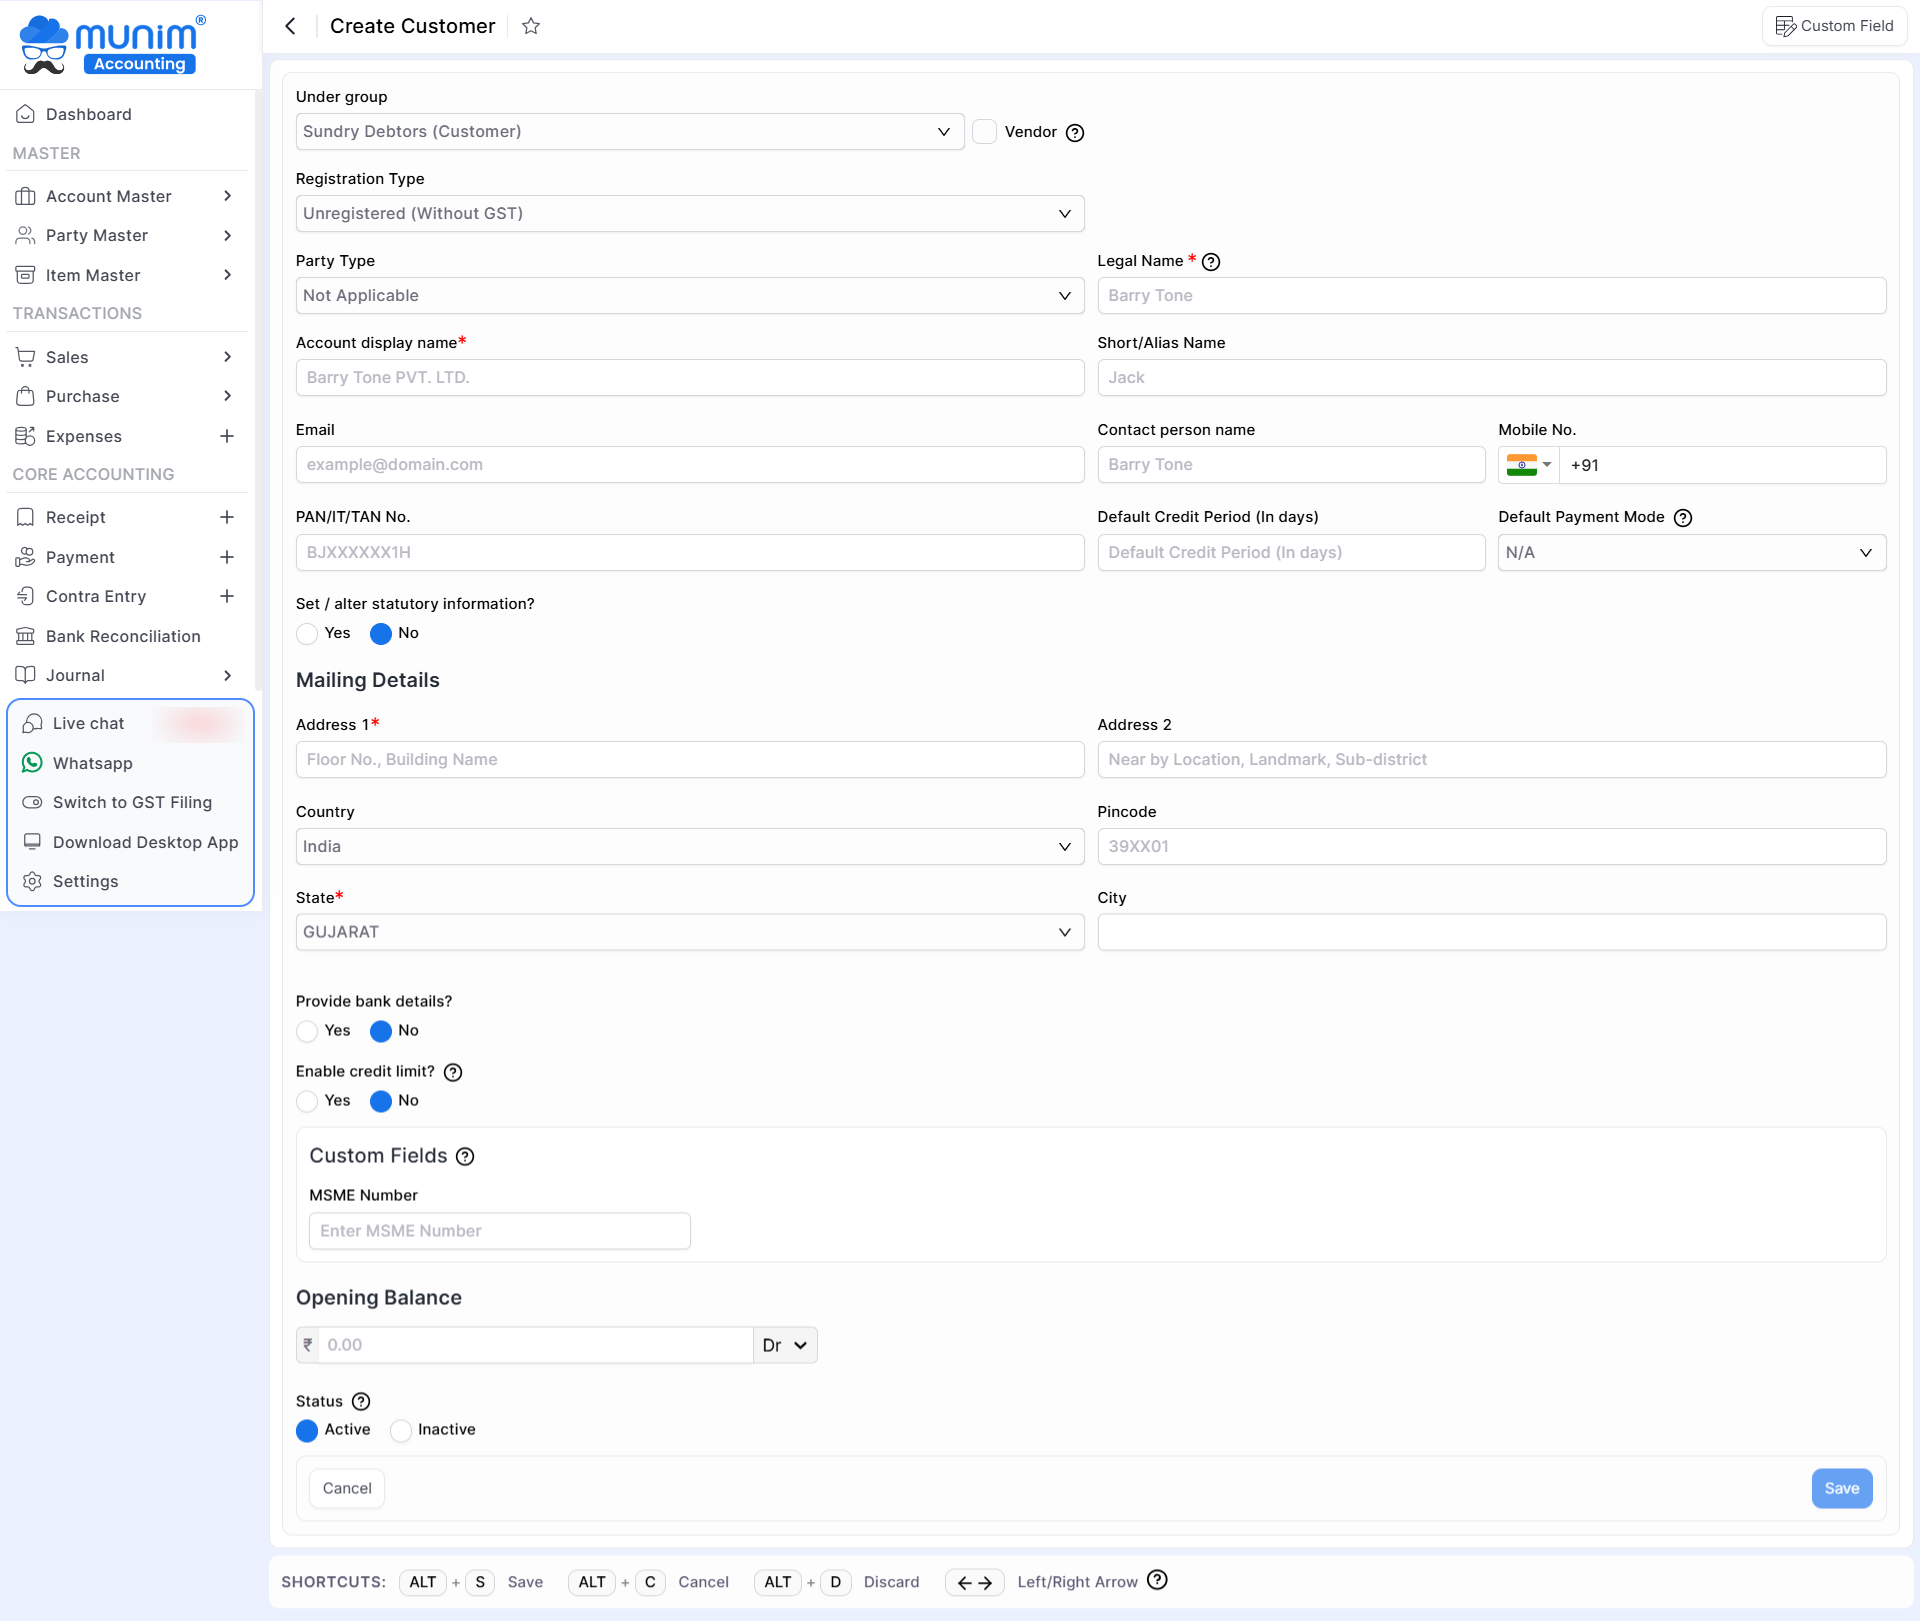The width and height of the screenshot is (1920, 1623).
Task: Open the State dropdown showing GUJARAT
Action: point(690,932)
